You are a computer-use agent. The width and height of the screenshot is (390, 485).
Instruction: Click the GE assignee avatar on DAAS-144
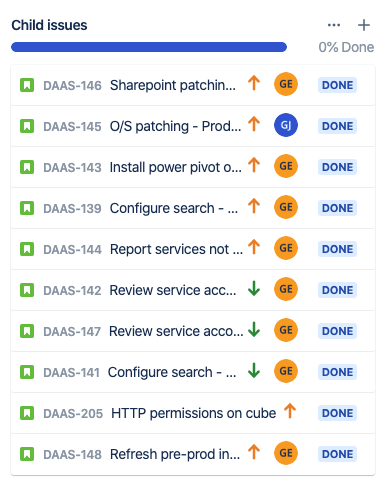pyautogui.click(x=286, y=248)
